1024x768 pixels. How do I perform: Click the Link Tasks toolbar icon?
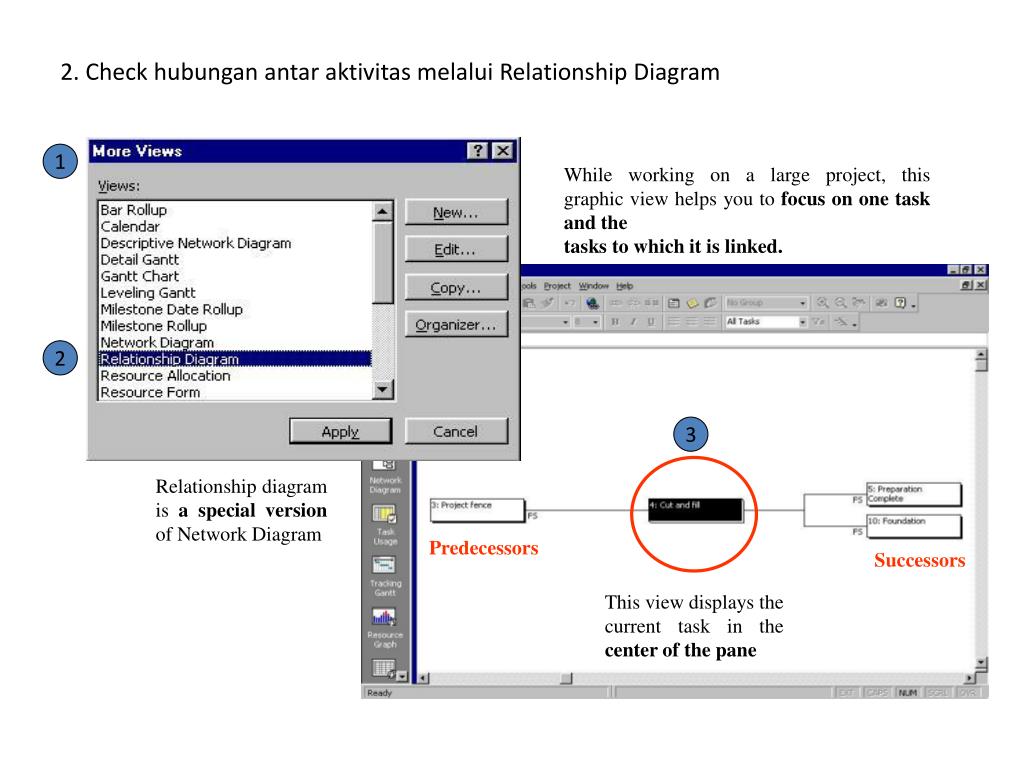pos(616,303)
